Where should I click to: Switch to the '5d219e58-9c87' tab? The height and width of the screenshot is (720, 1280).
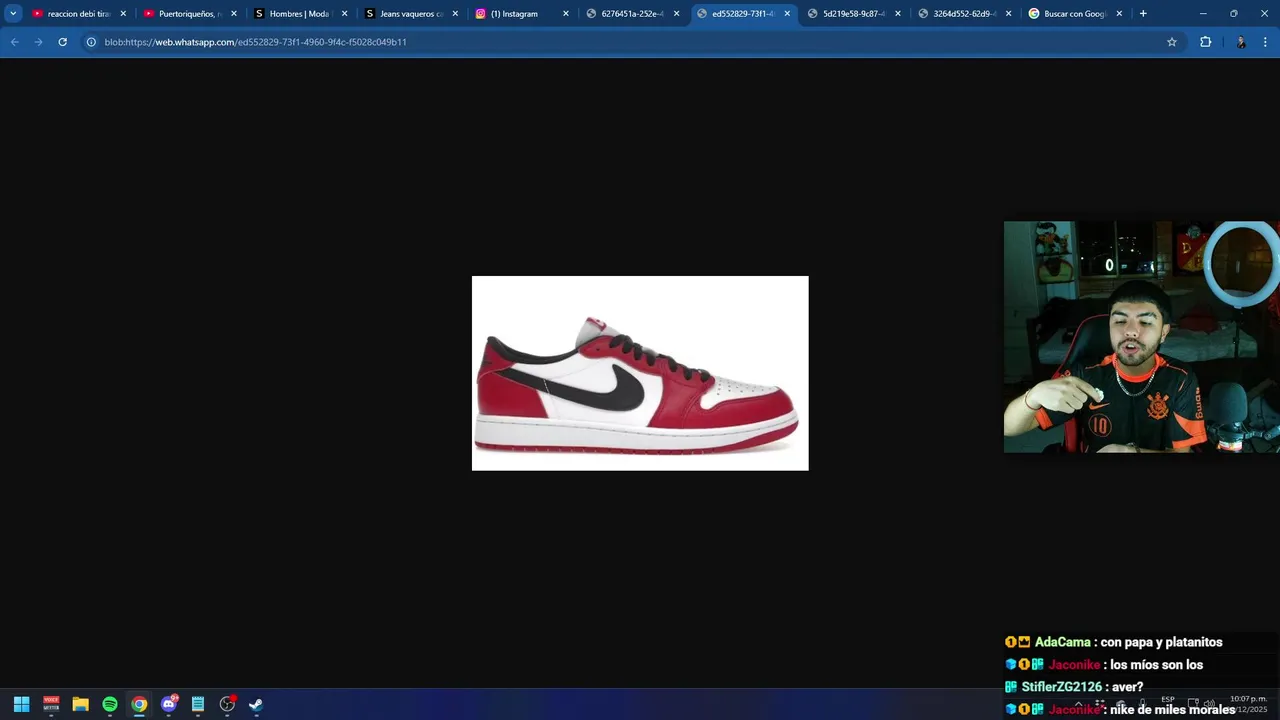pyautogui.click(x=853, y=14)
